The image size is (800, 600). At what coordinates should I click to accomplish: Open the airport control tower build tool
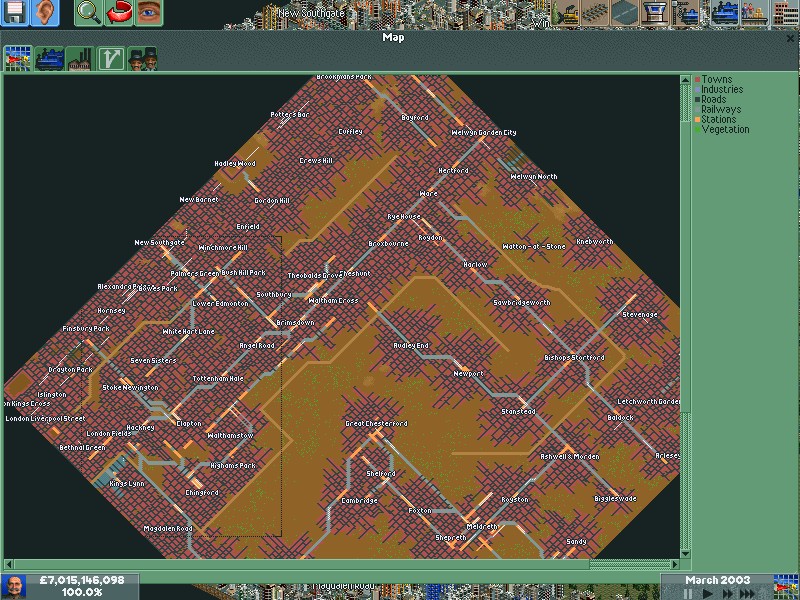tap(654, 13)
